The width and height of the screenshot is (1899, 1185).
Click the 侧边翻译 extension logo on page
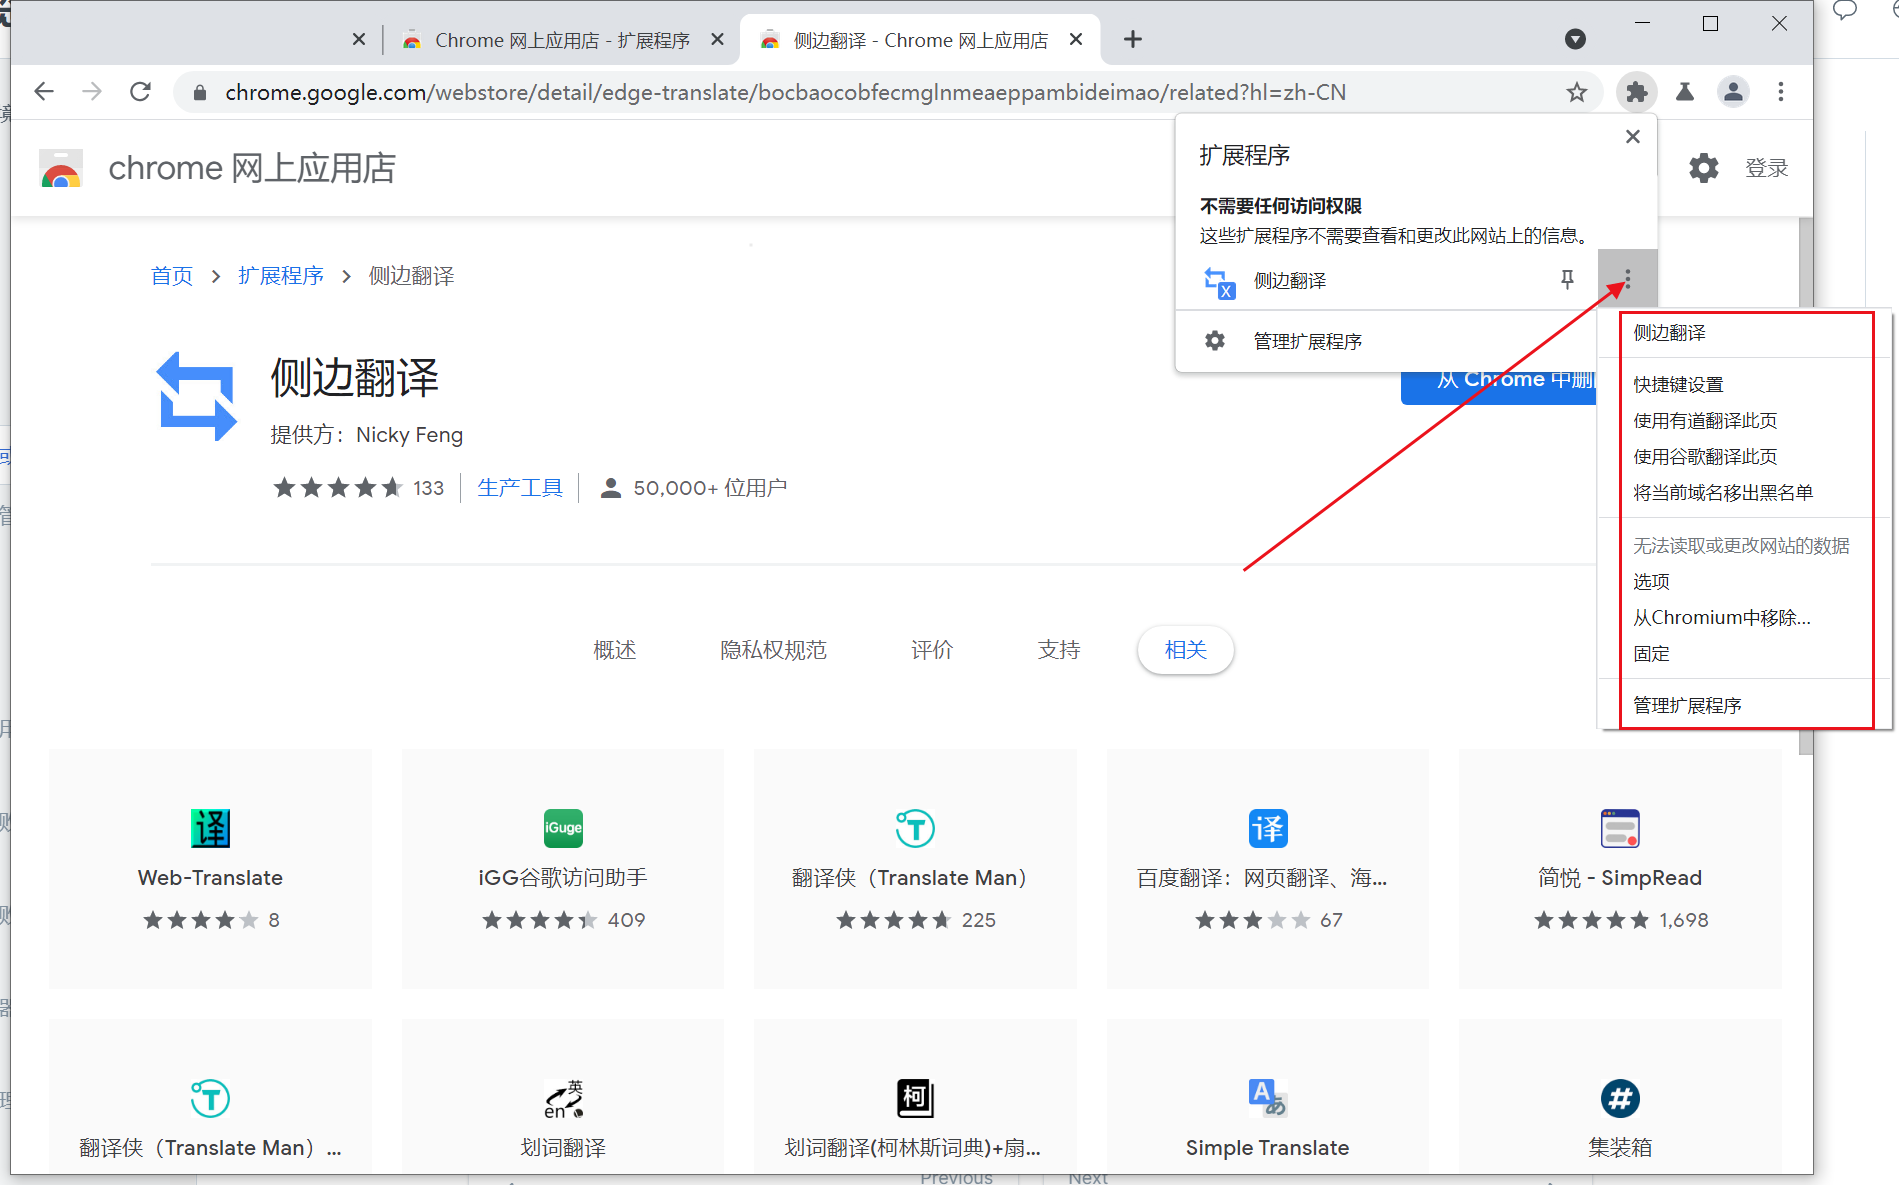click(x=197, y=396)
